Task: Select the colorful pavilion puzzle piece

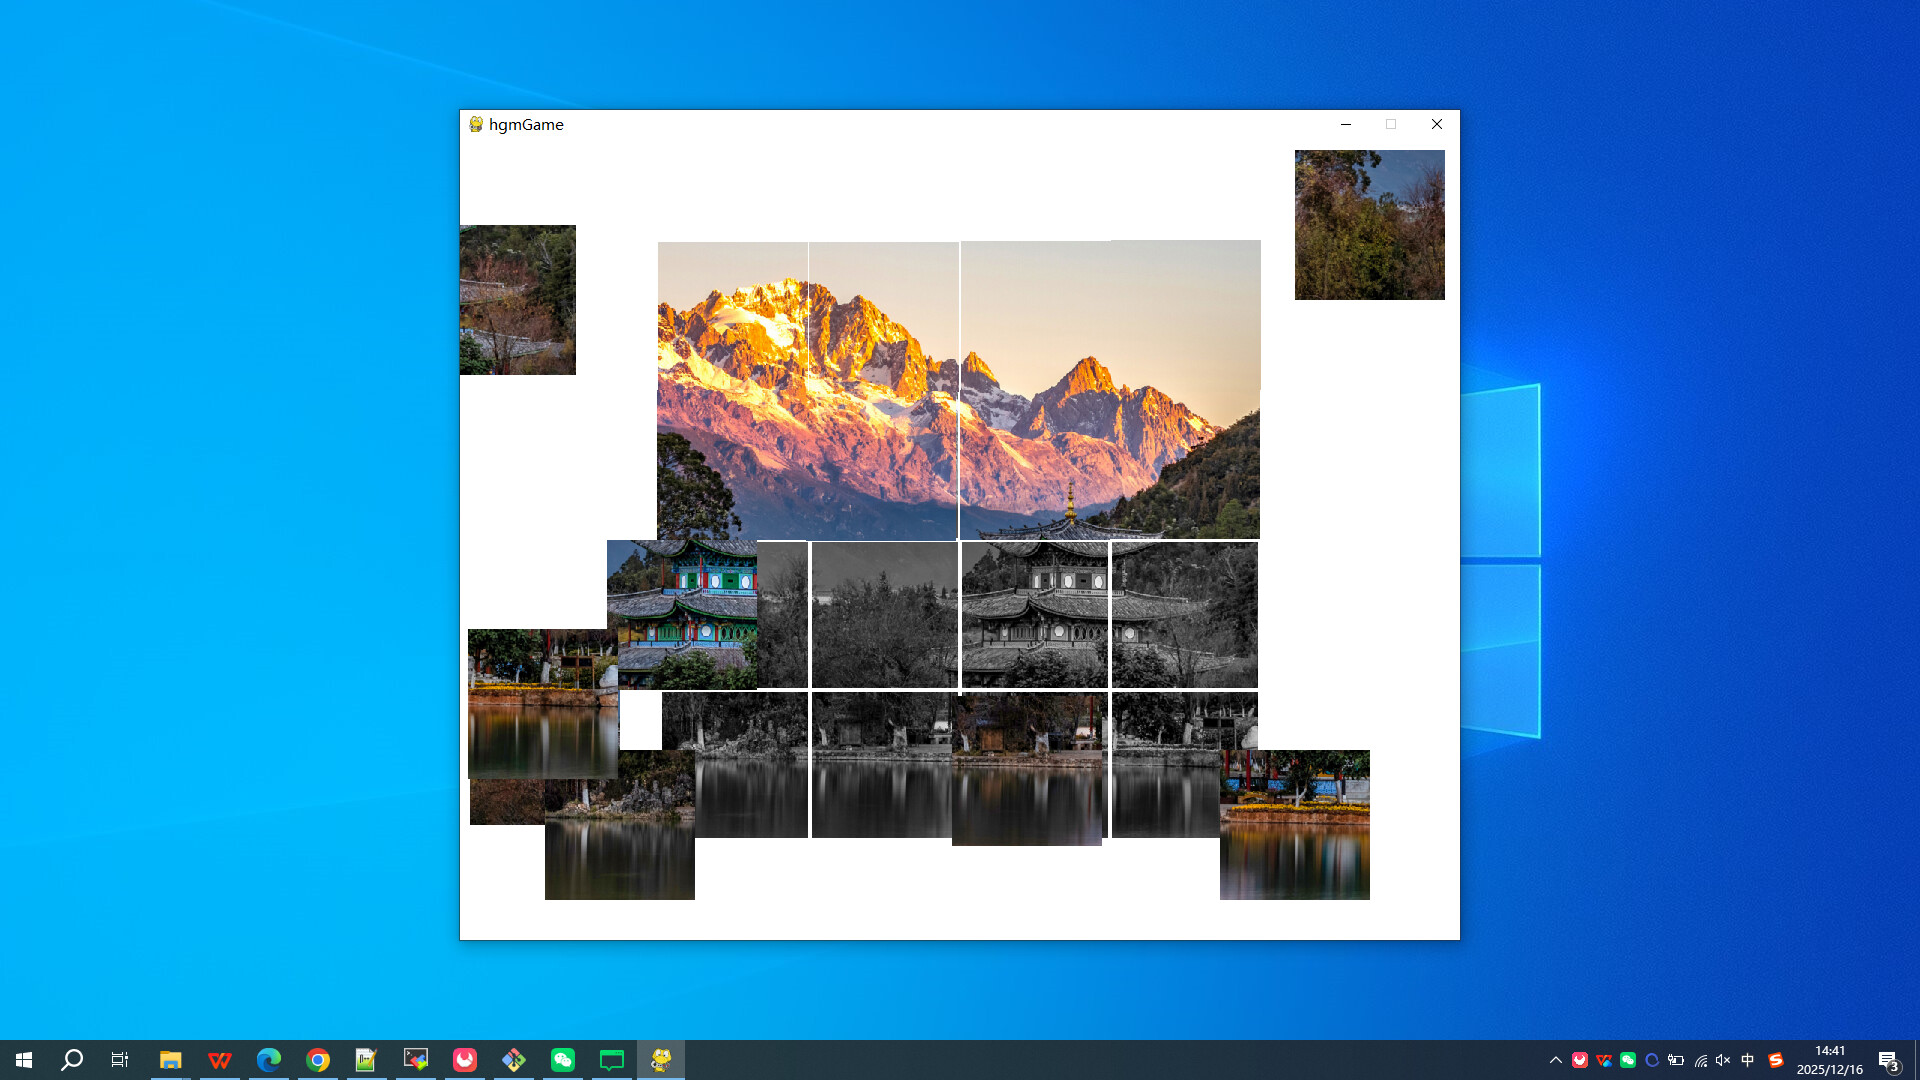Action: [684, 613]
